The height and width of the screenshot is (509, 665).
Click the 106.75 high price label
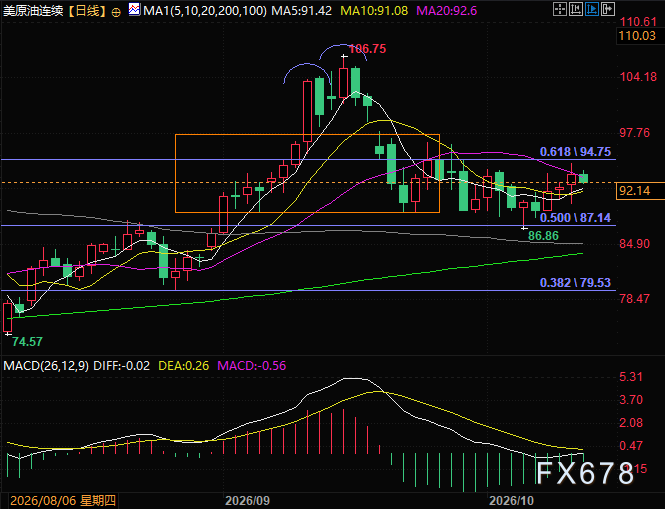tap(368, 49)
